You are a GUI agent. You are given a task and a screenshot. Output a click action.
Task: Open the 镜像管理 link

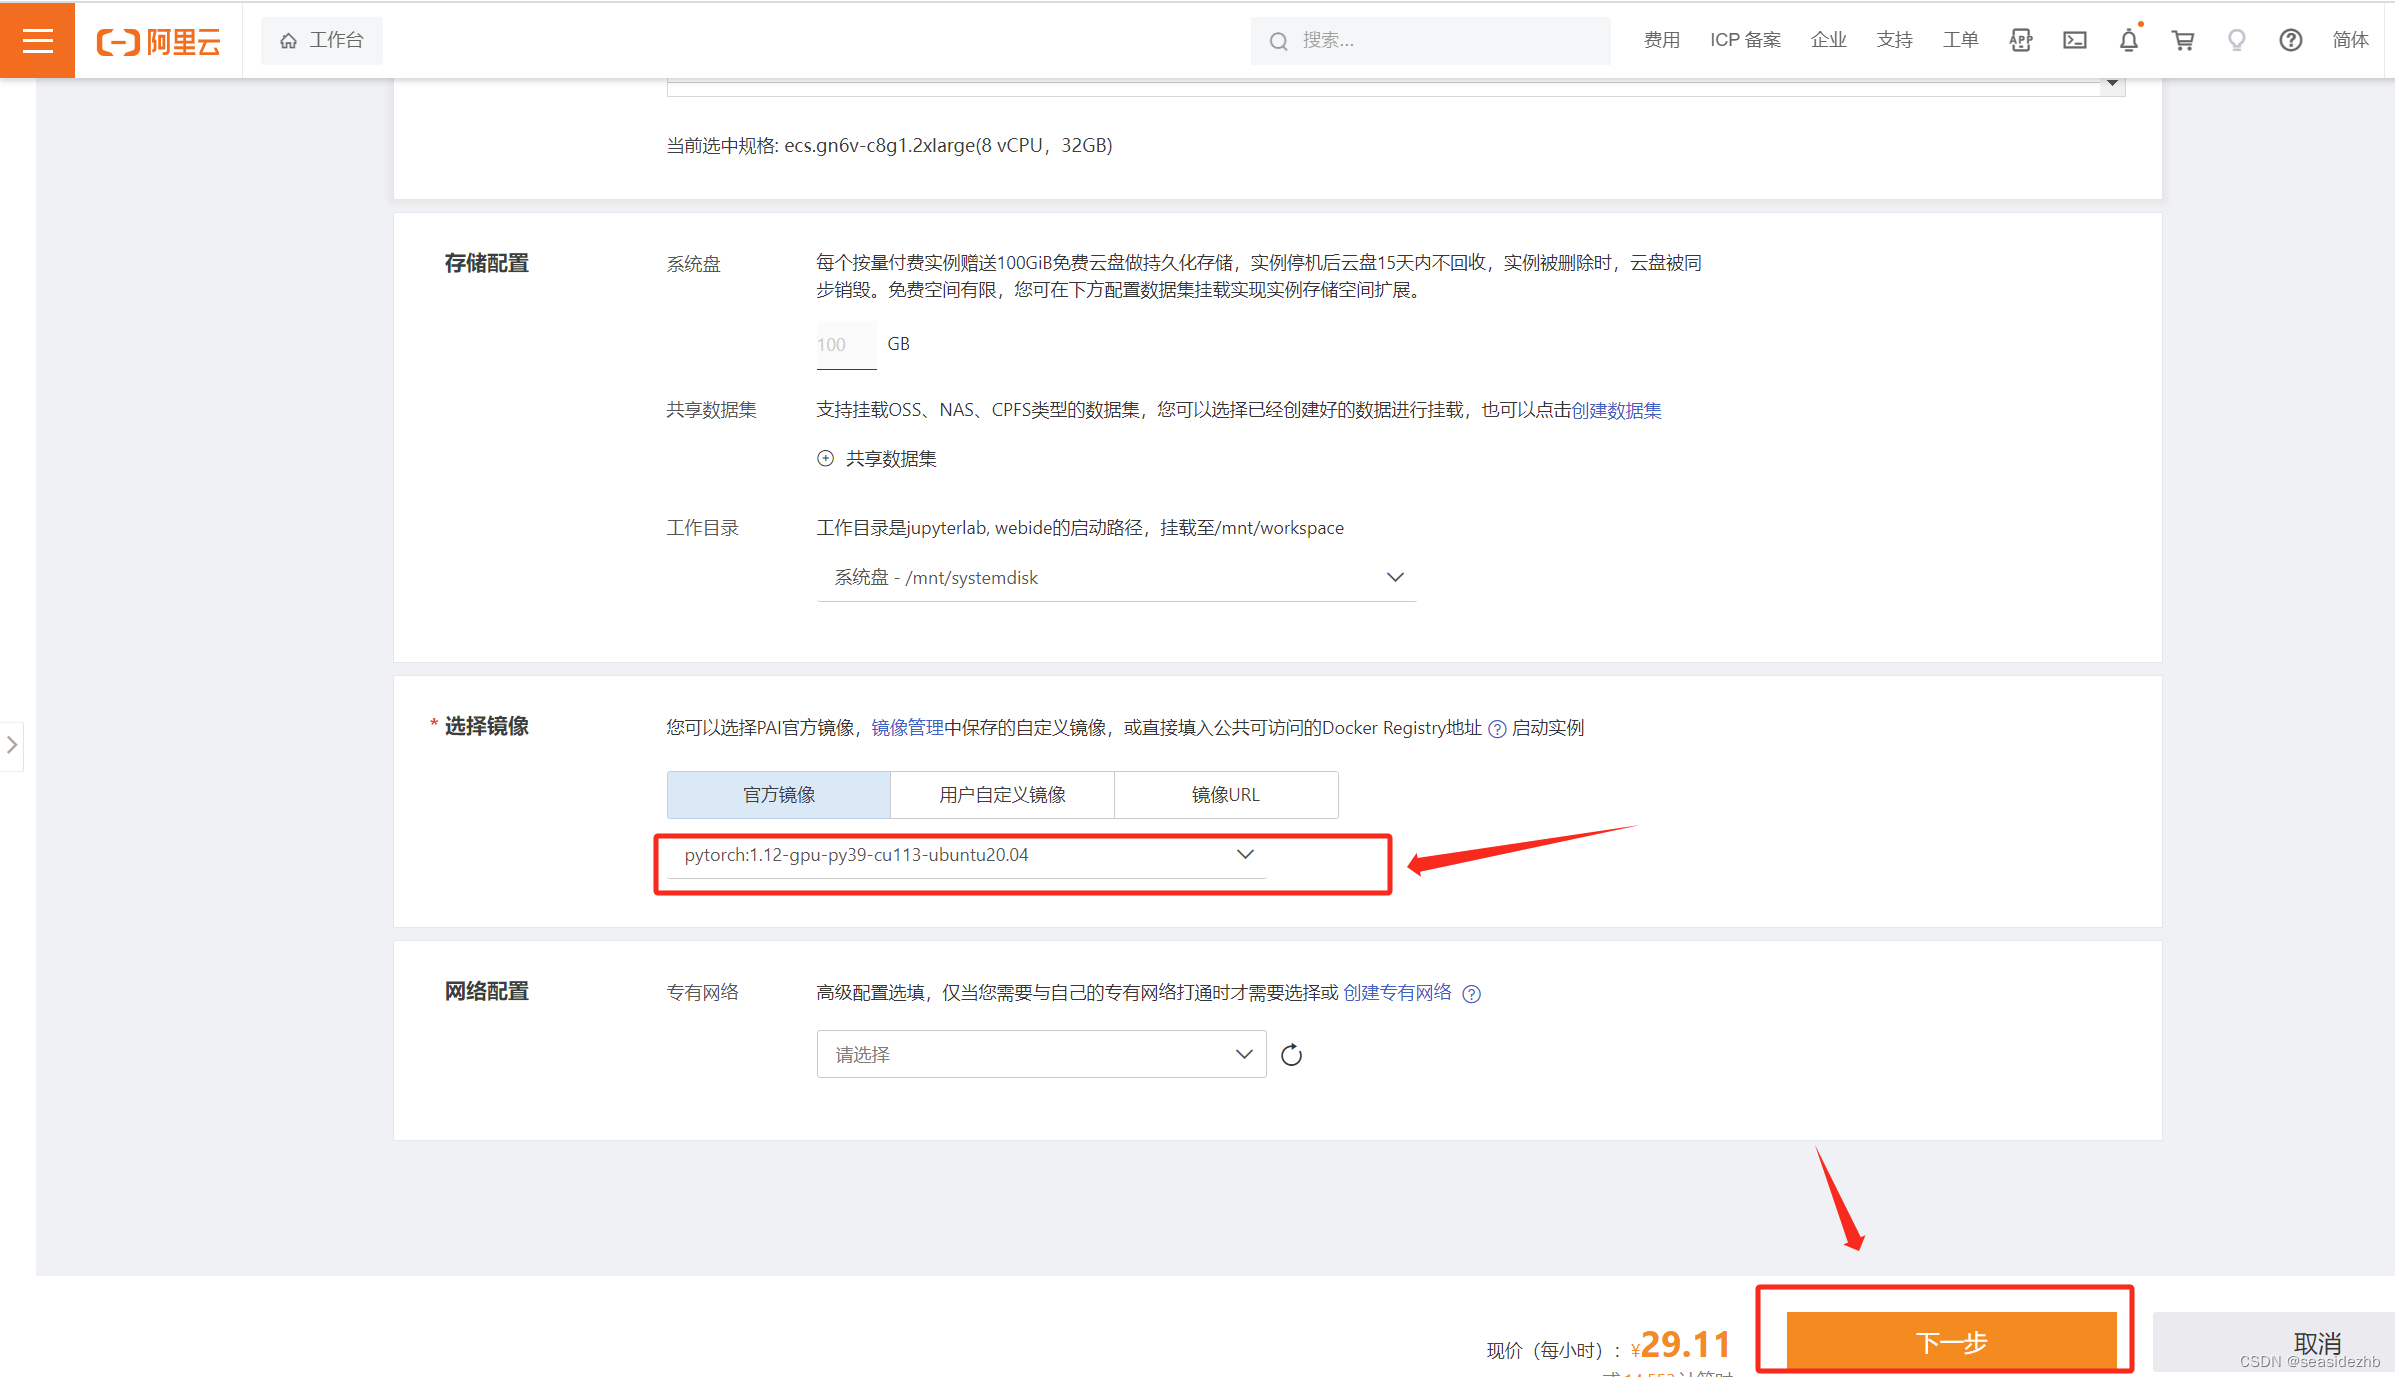pyautogui.click(x=907, y=728)
